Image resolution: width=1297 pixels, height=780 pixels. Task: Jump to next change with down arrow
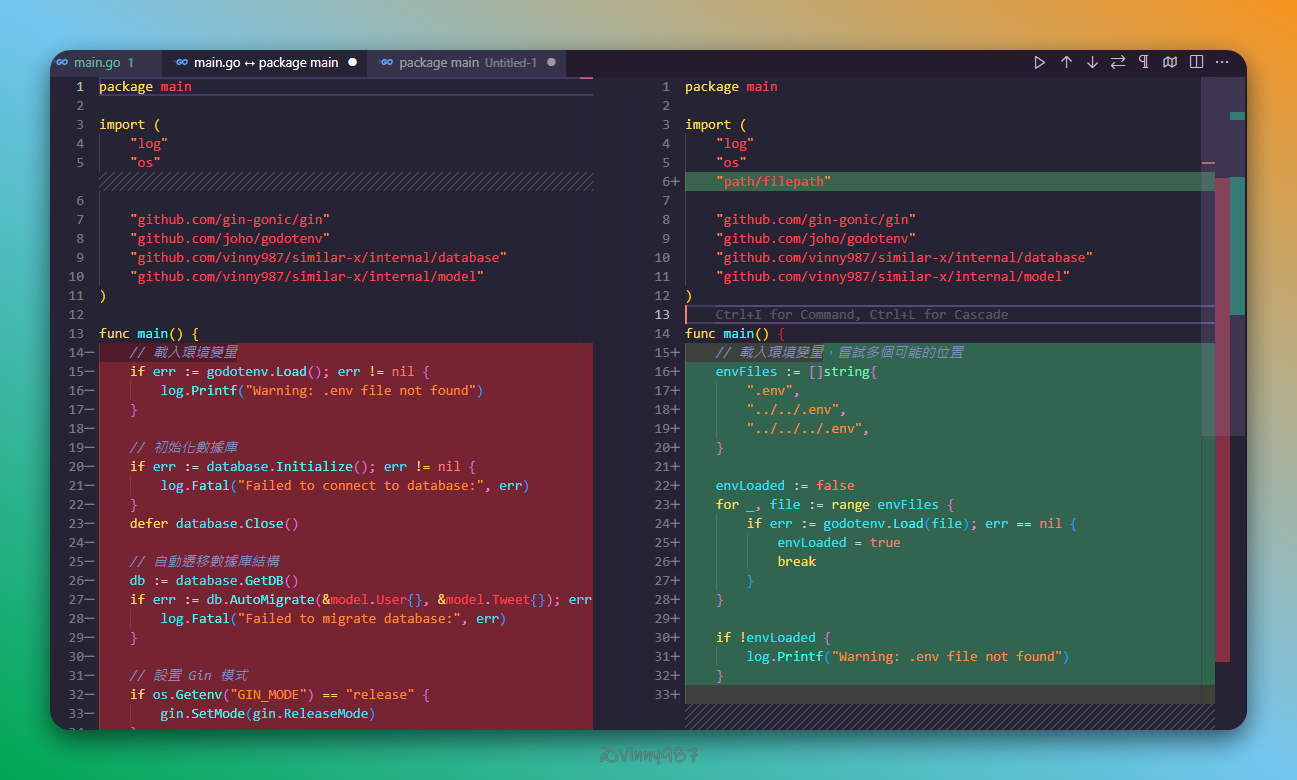click(1092, 62)
